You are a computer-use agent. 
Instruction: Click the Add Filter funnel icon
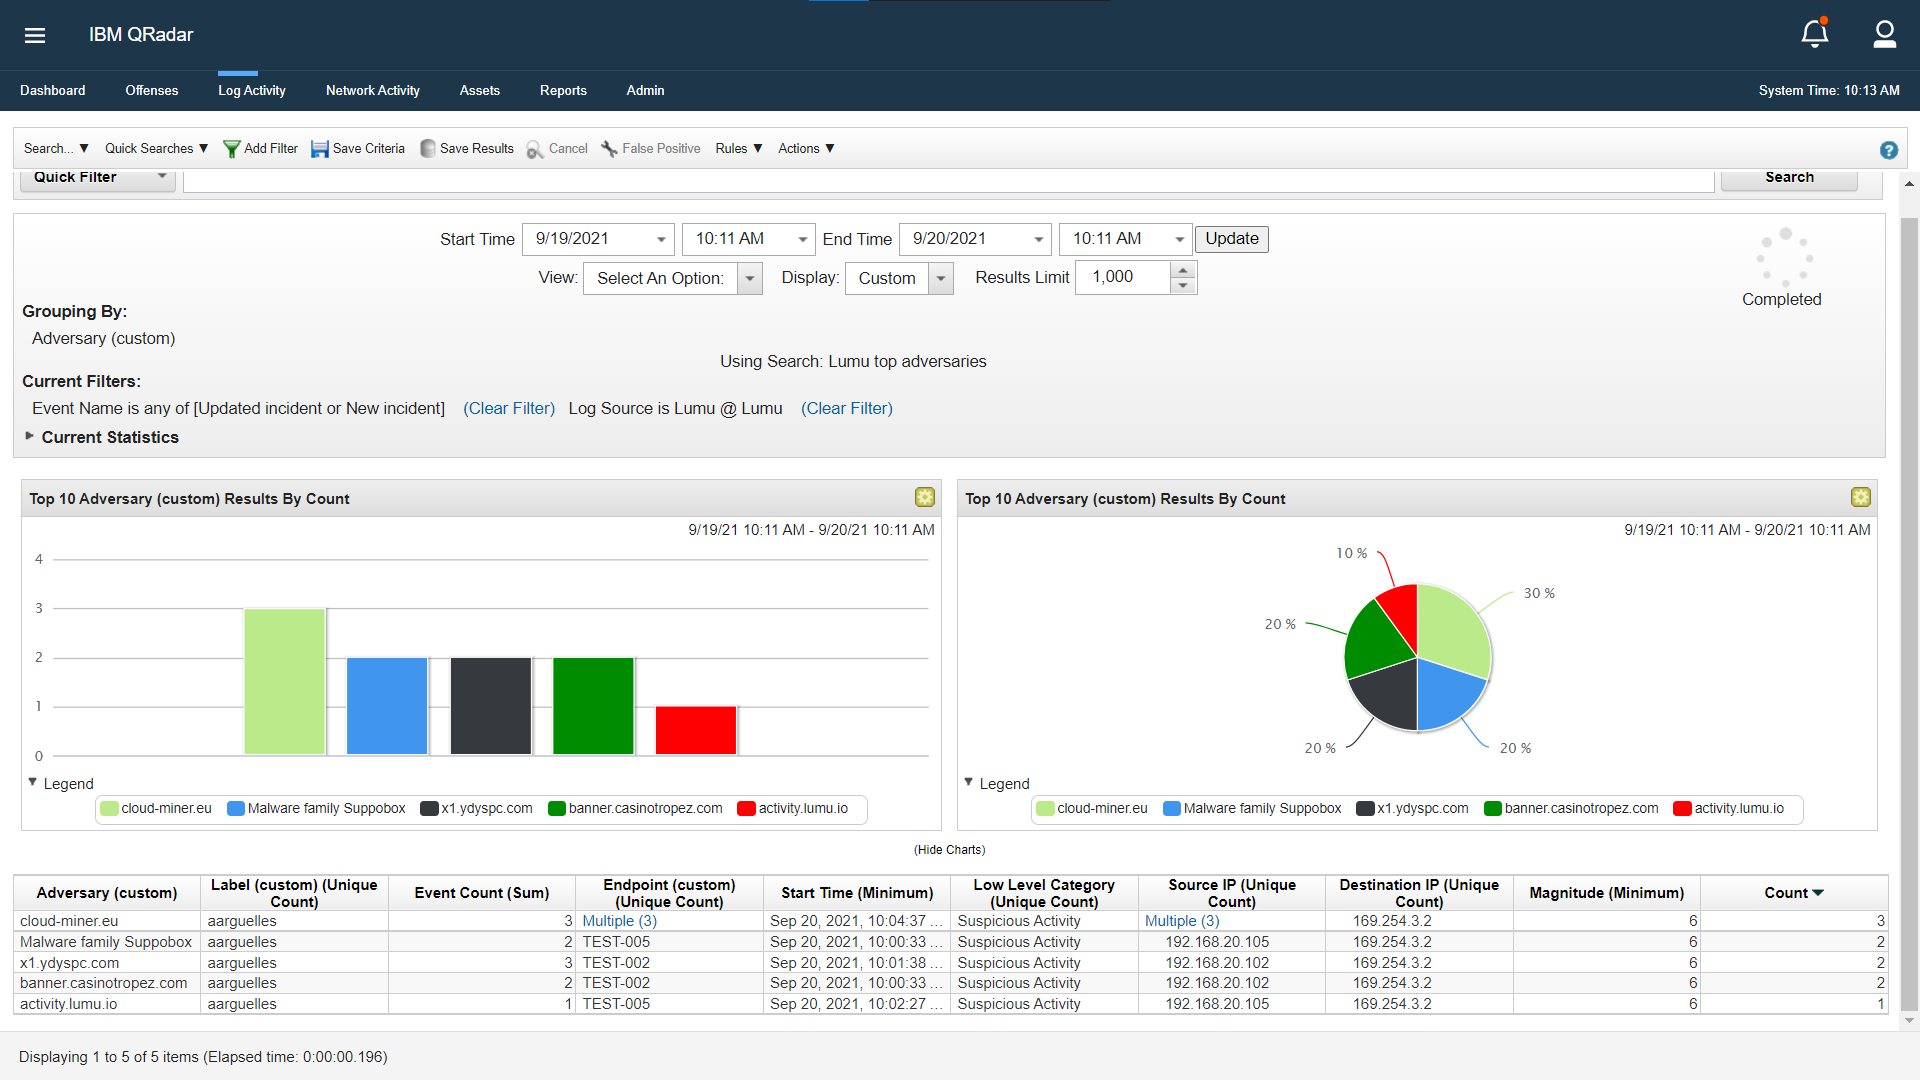[231, 149]
